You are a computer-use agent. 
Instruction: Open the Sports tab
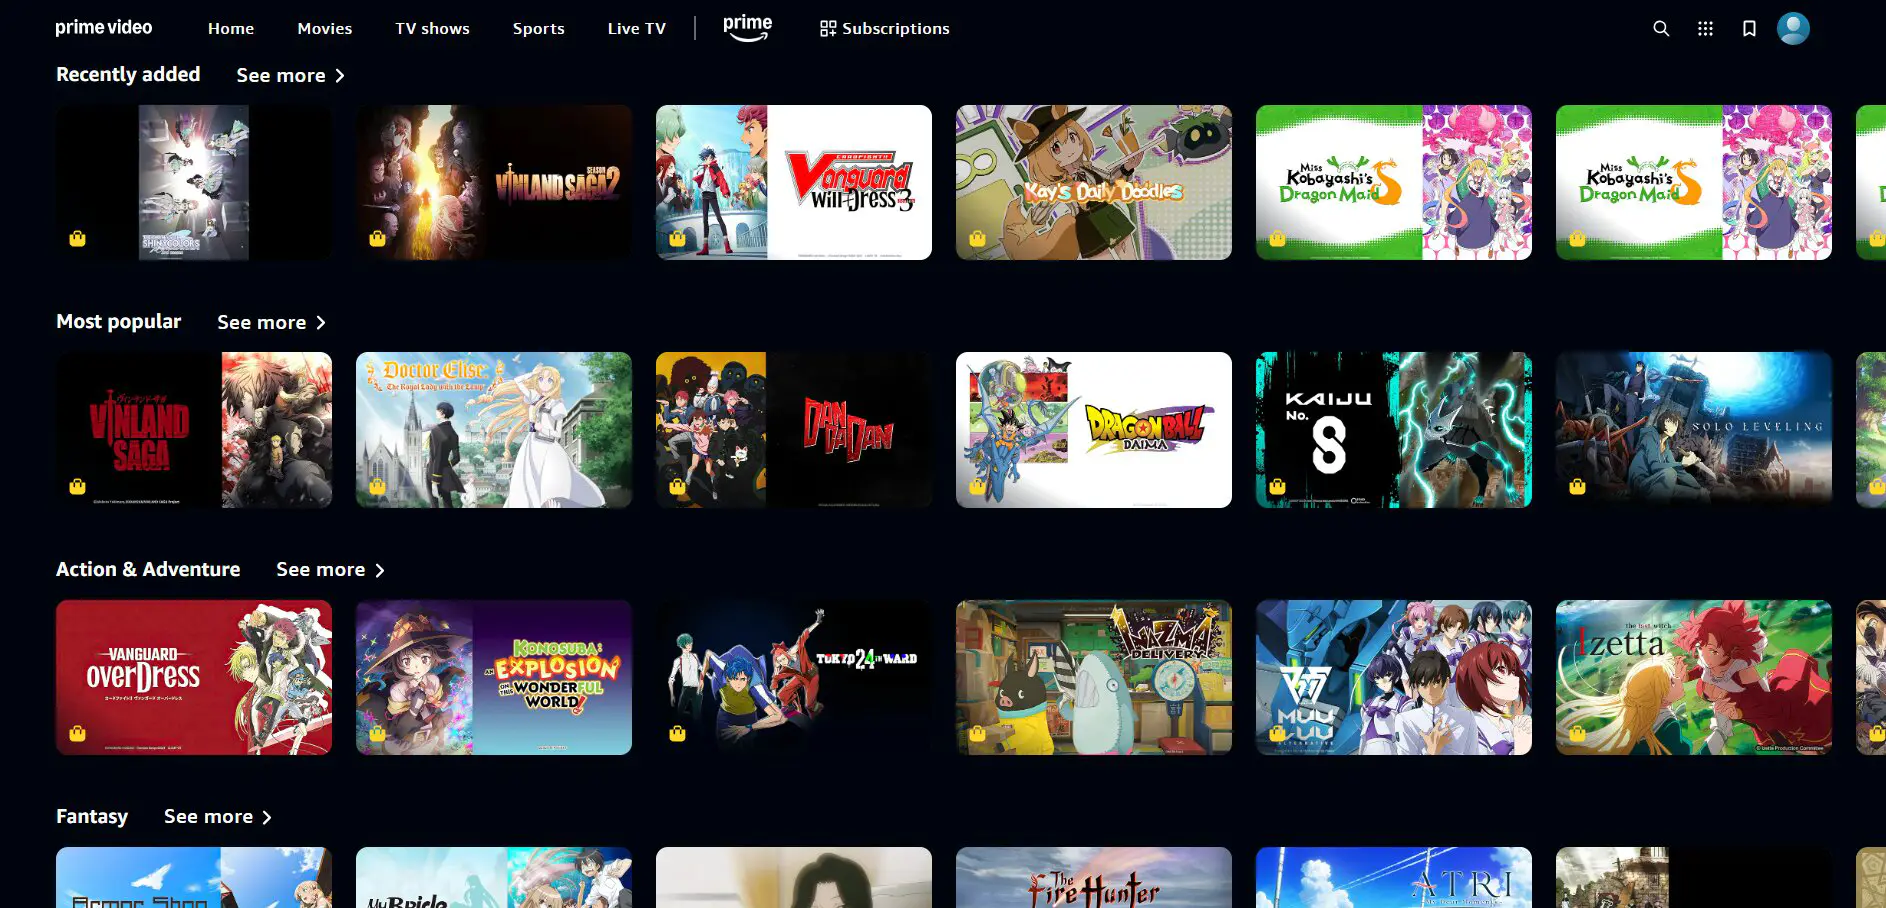click(538, 29)
